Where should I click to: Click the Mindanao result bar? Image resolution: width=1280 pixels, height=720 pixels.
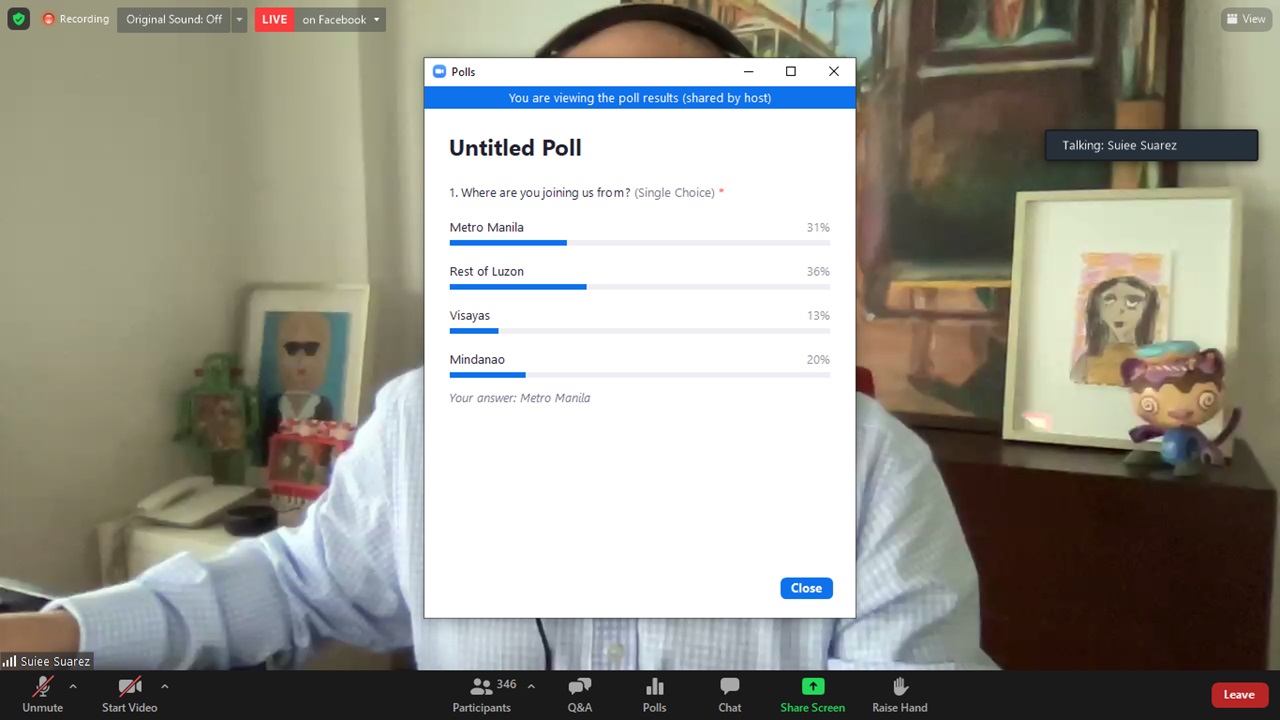(x=640, y=375)
